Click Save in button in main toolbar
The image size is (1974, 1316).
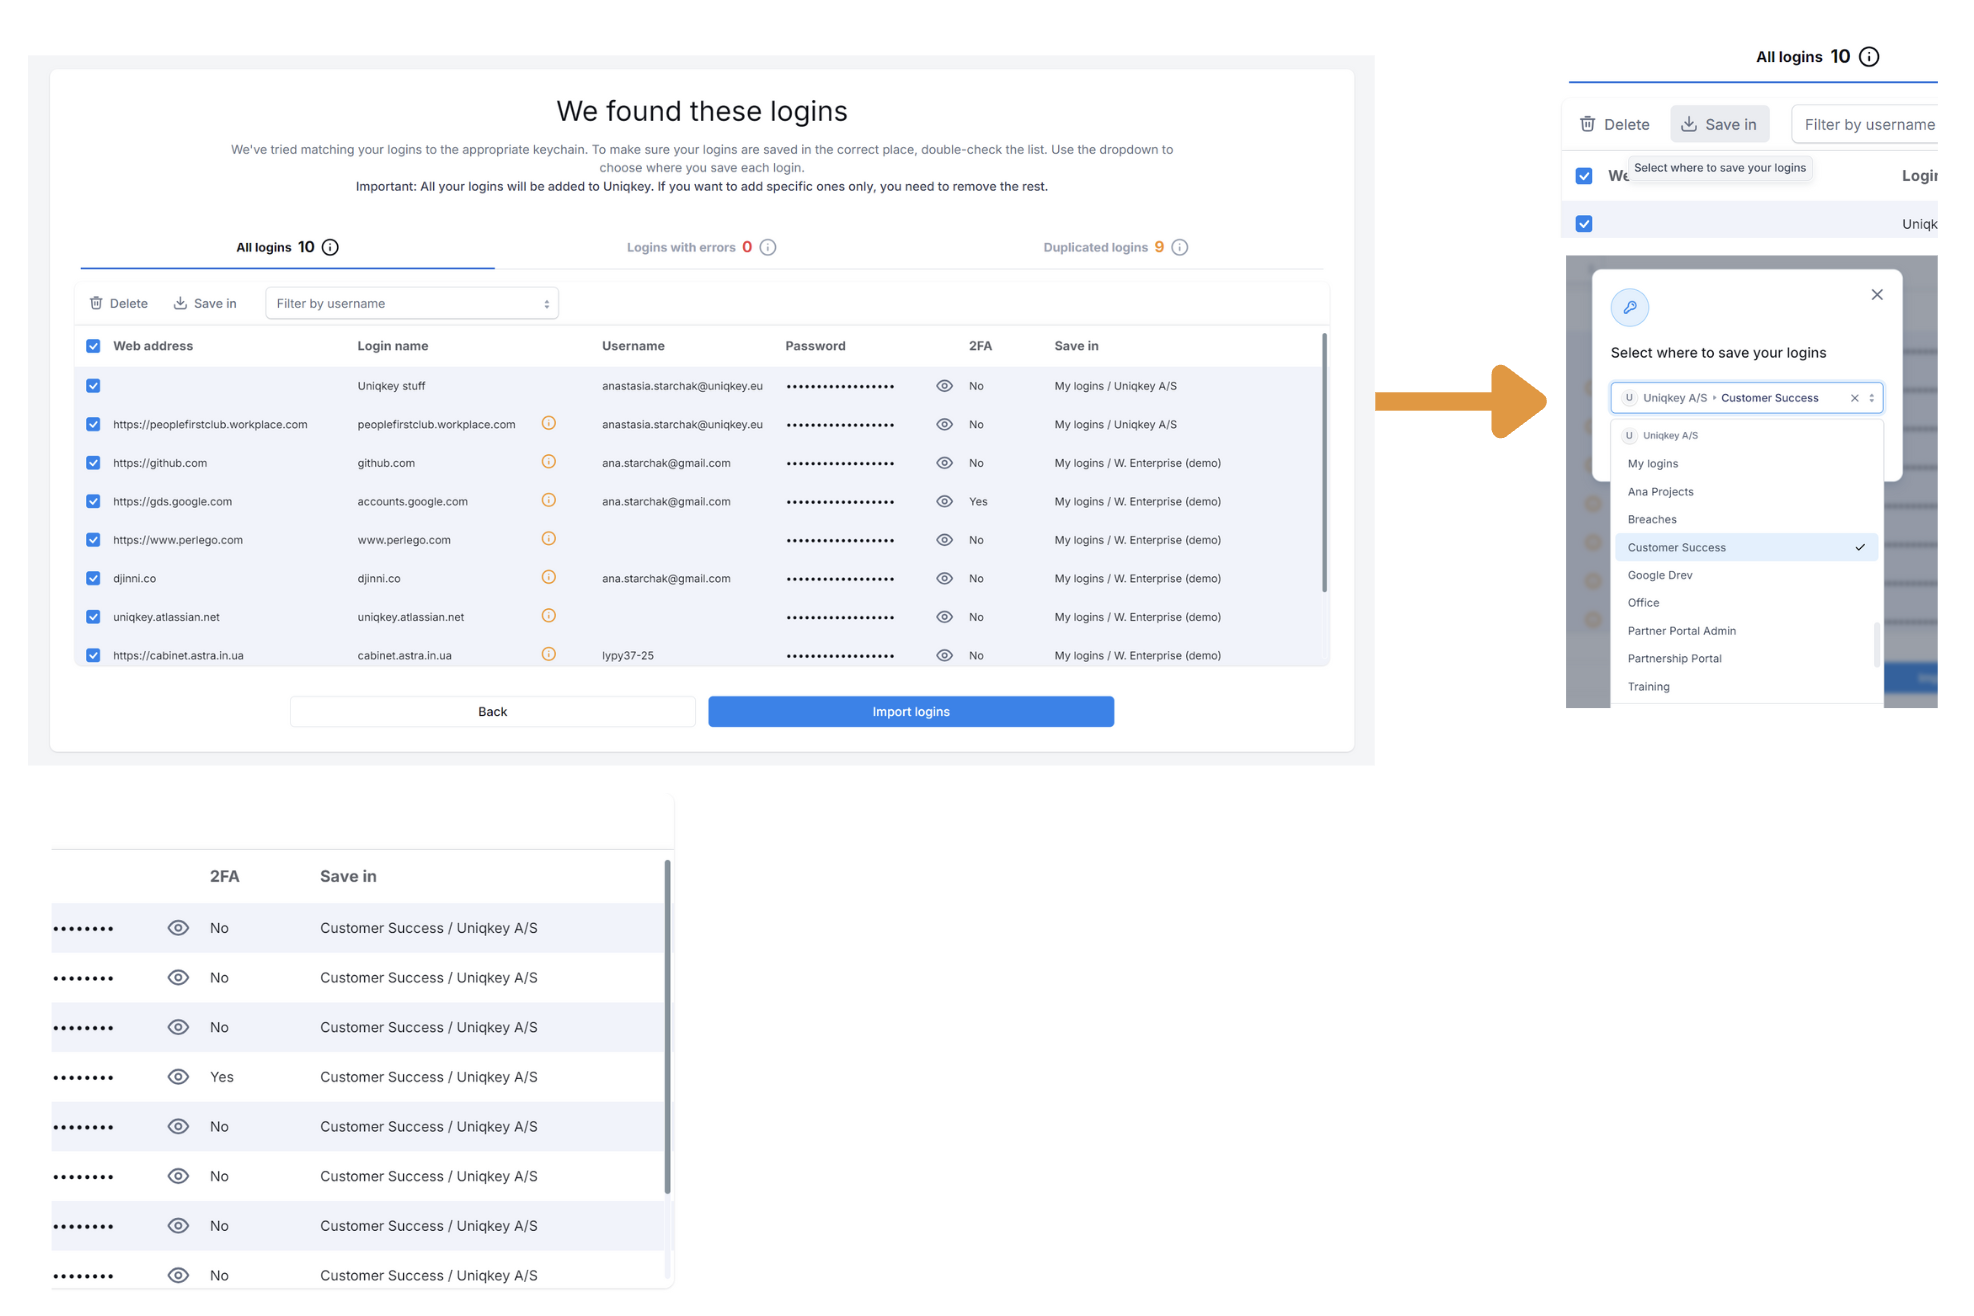coord(205,303)
